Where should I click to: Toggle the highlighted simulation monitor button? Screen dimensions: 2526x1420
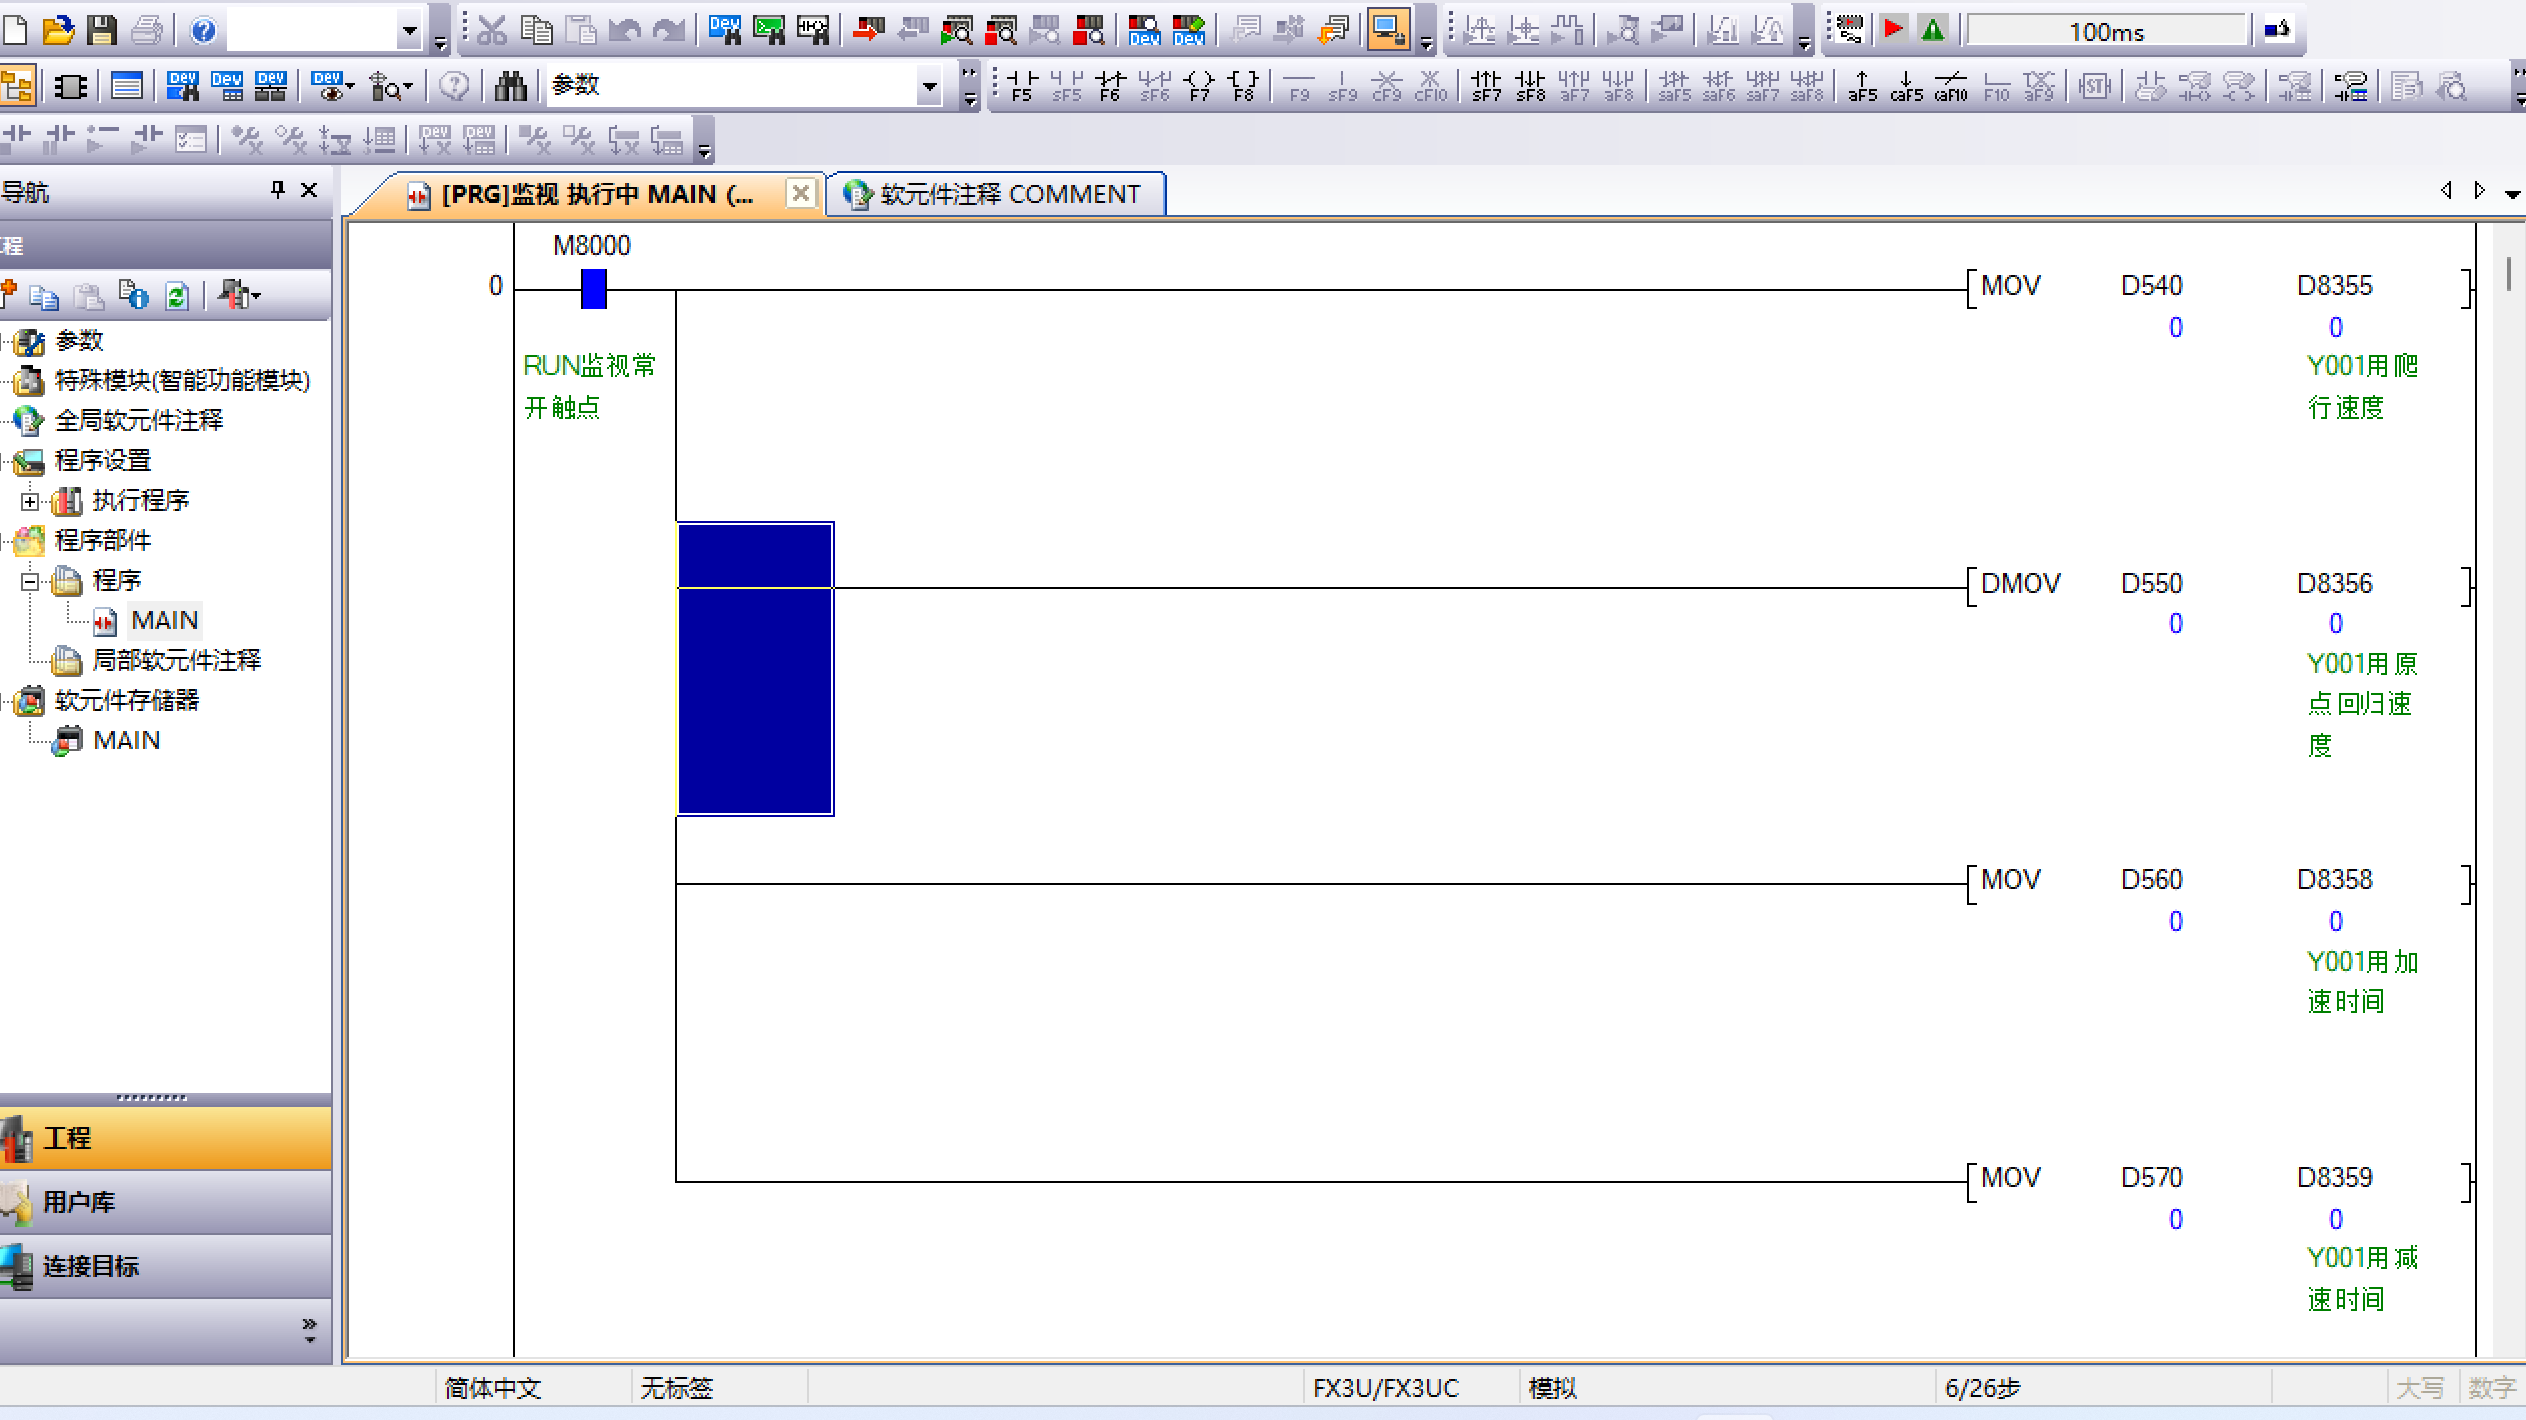1388,31
